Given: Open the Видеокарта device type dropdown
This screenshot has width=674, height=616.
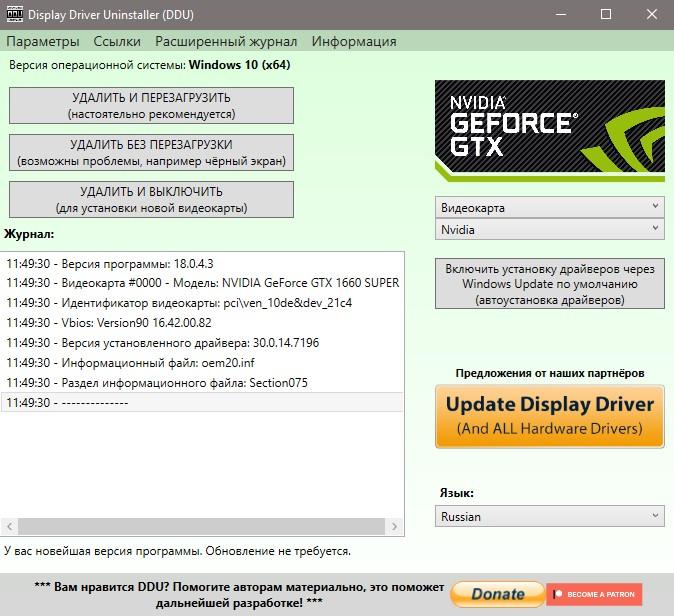Looking at the screenshot, I should coord(550,208).
